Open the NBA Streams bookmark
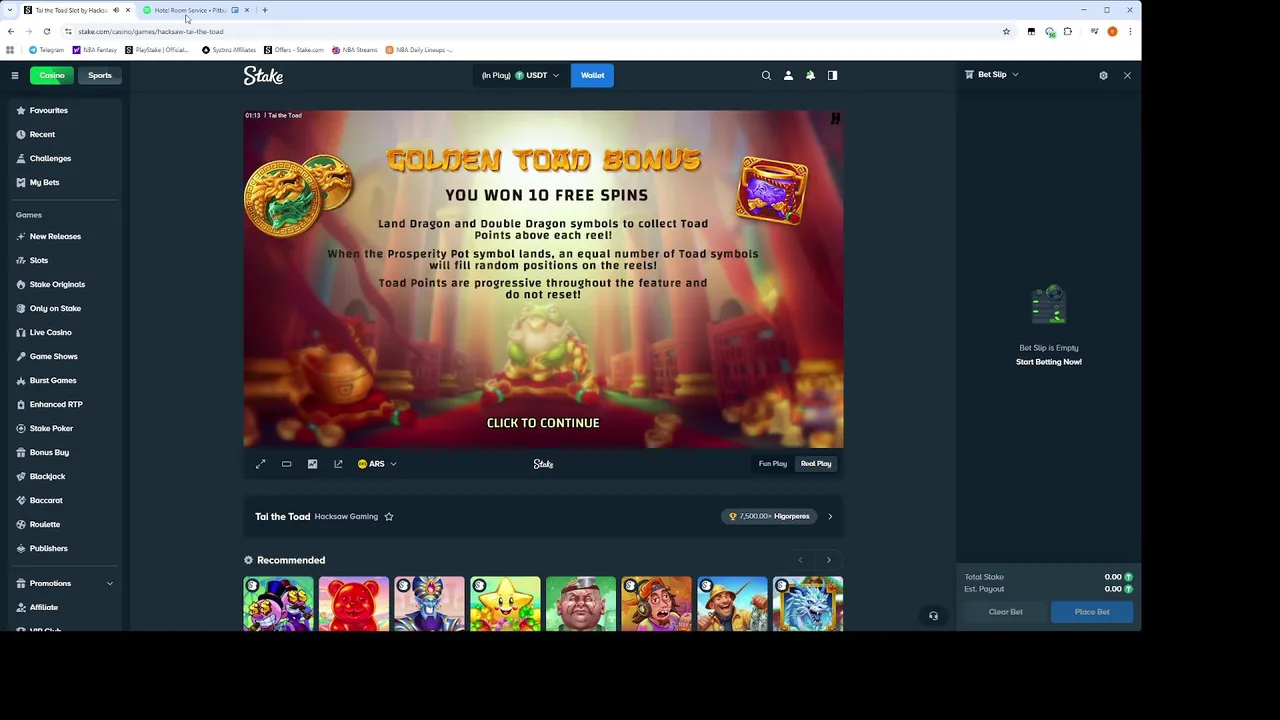Viewport: 1280px width, 720px height. (x=355, y=50)
